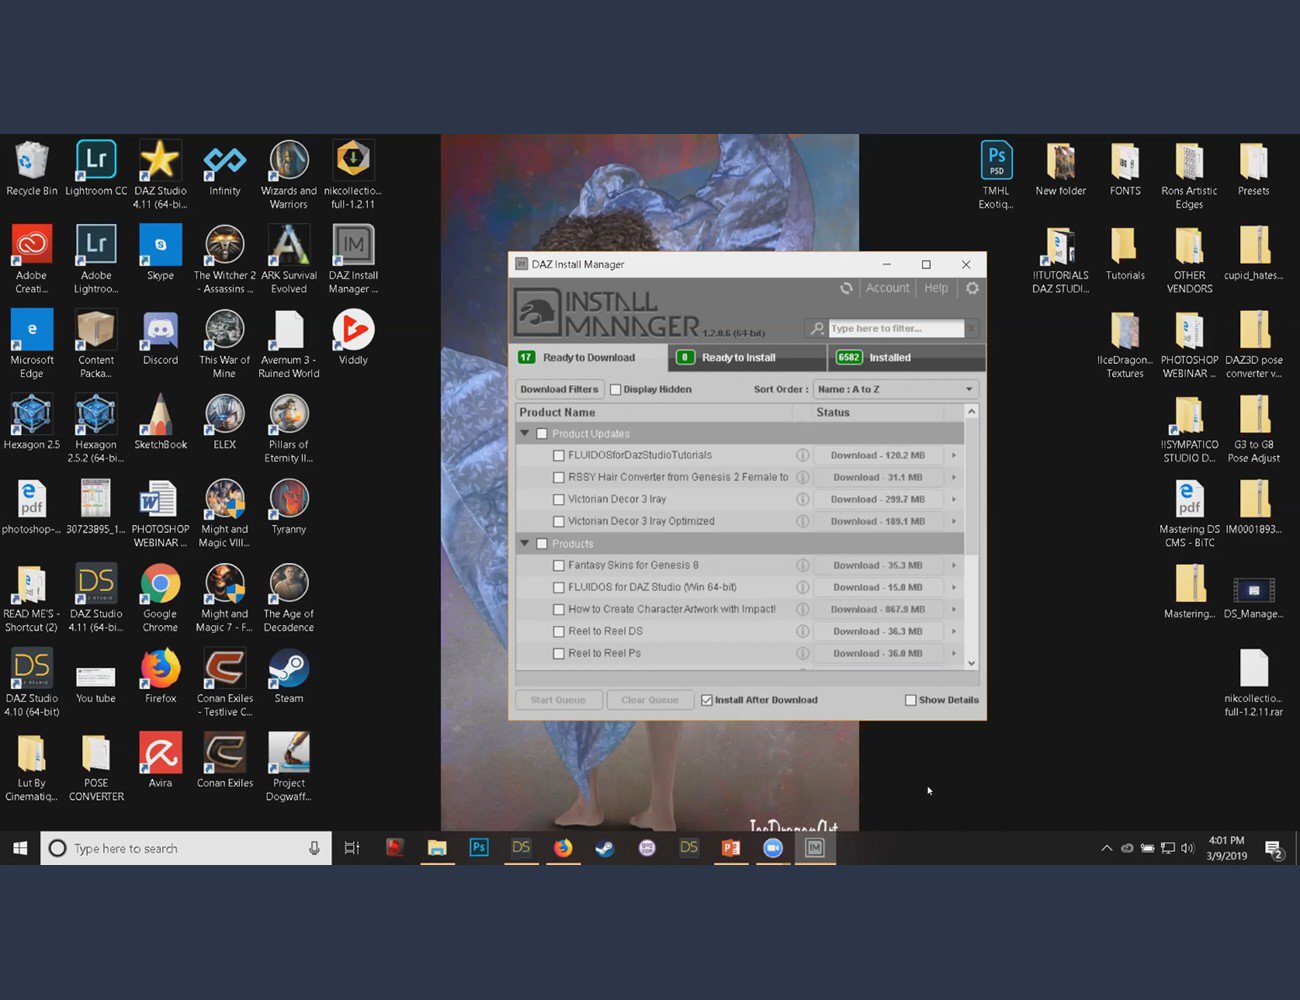The height and width of the screenshot is (1000, 1300).
Task: Select the Lightroom CC desktop icon
Action: coord(96,168)
